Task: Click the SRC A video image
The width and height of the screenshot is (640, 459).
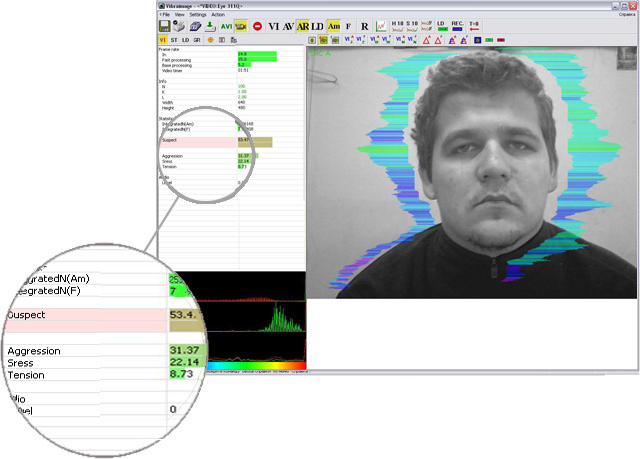Action: tap(471, 172)
